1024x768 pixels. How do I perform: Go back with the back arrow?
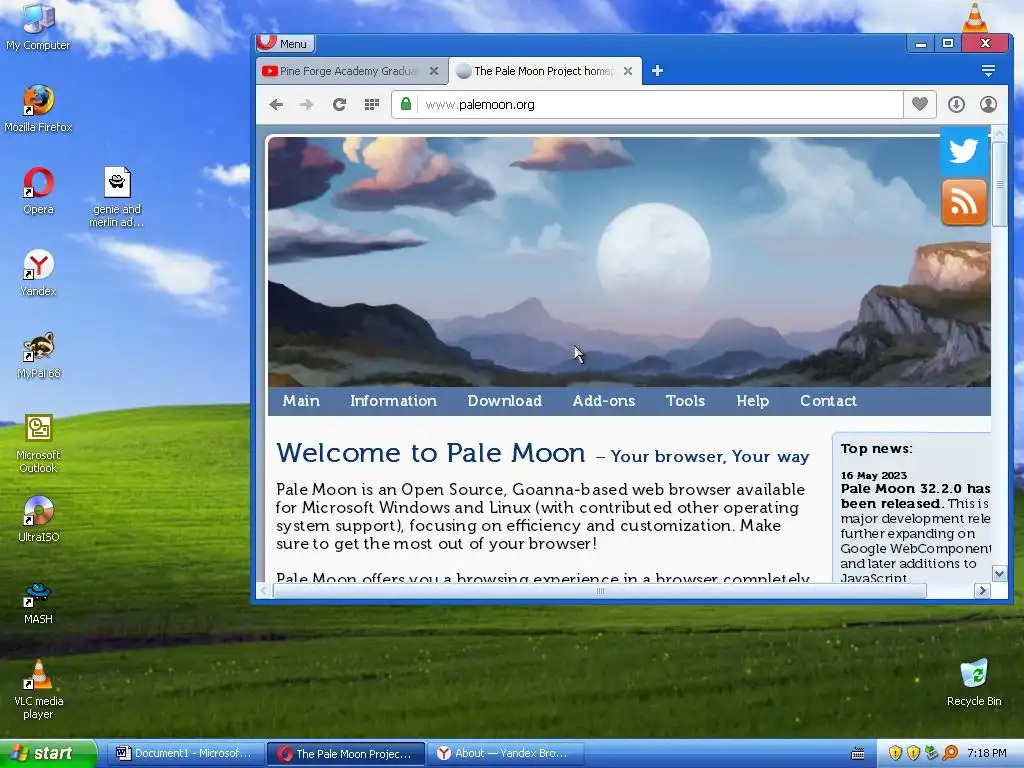[276, 104]
